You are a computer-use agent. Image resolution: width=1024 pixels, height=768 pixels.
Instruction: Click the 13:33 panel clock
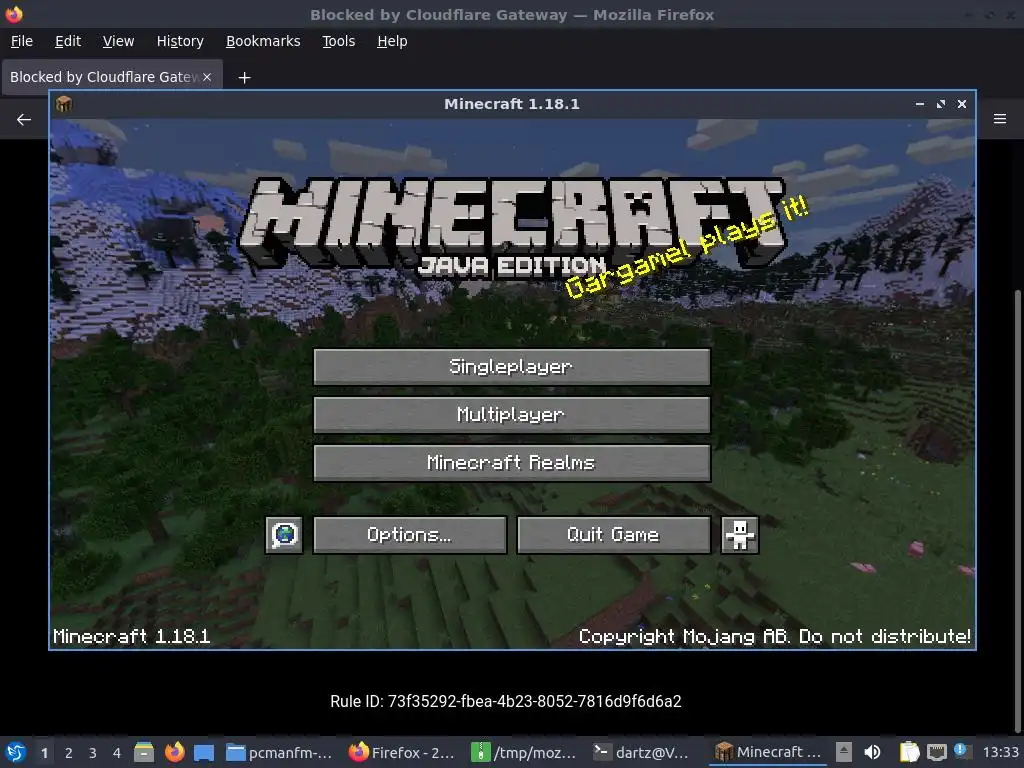(x=1000, y=752)
